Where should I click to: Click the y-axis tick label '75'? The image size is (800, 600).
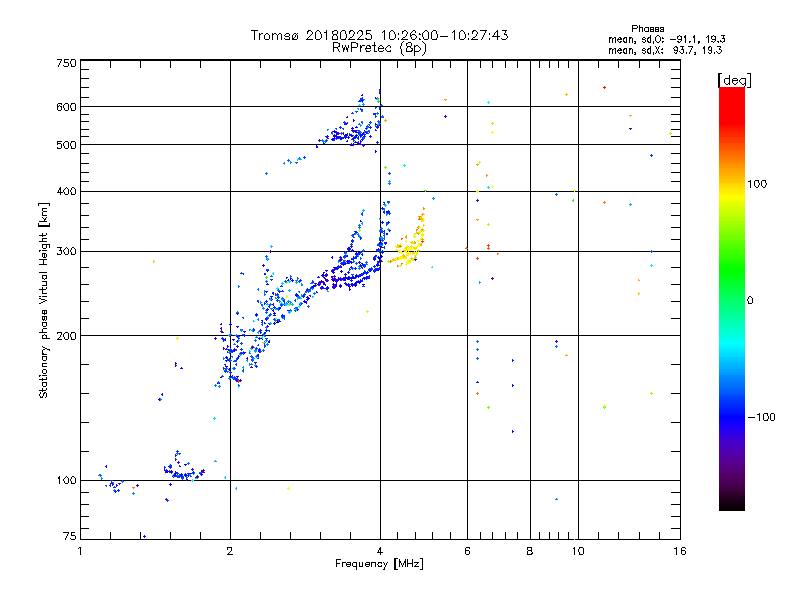coord(70,536)
